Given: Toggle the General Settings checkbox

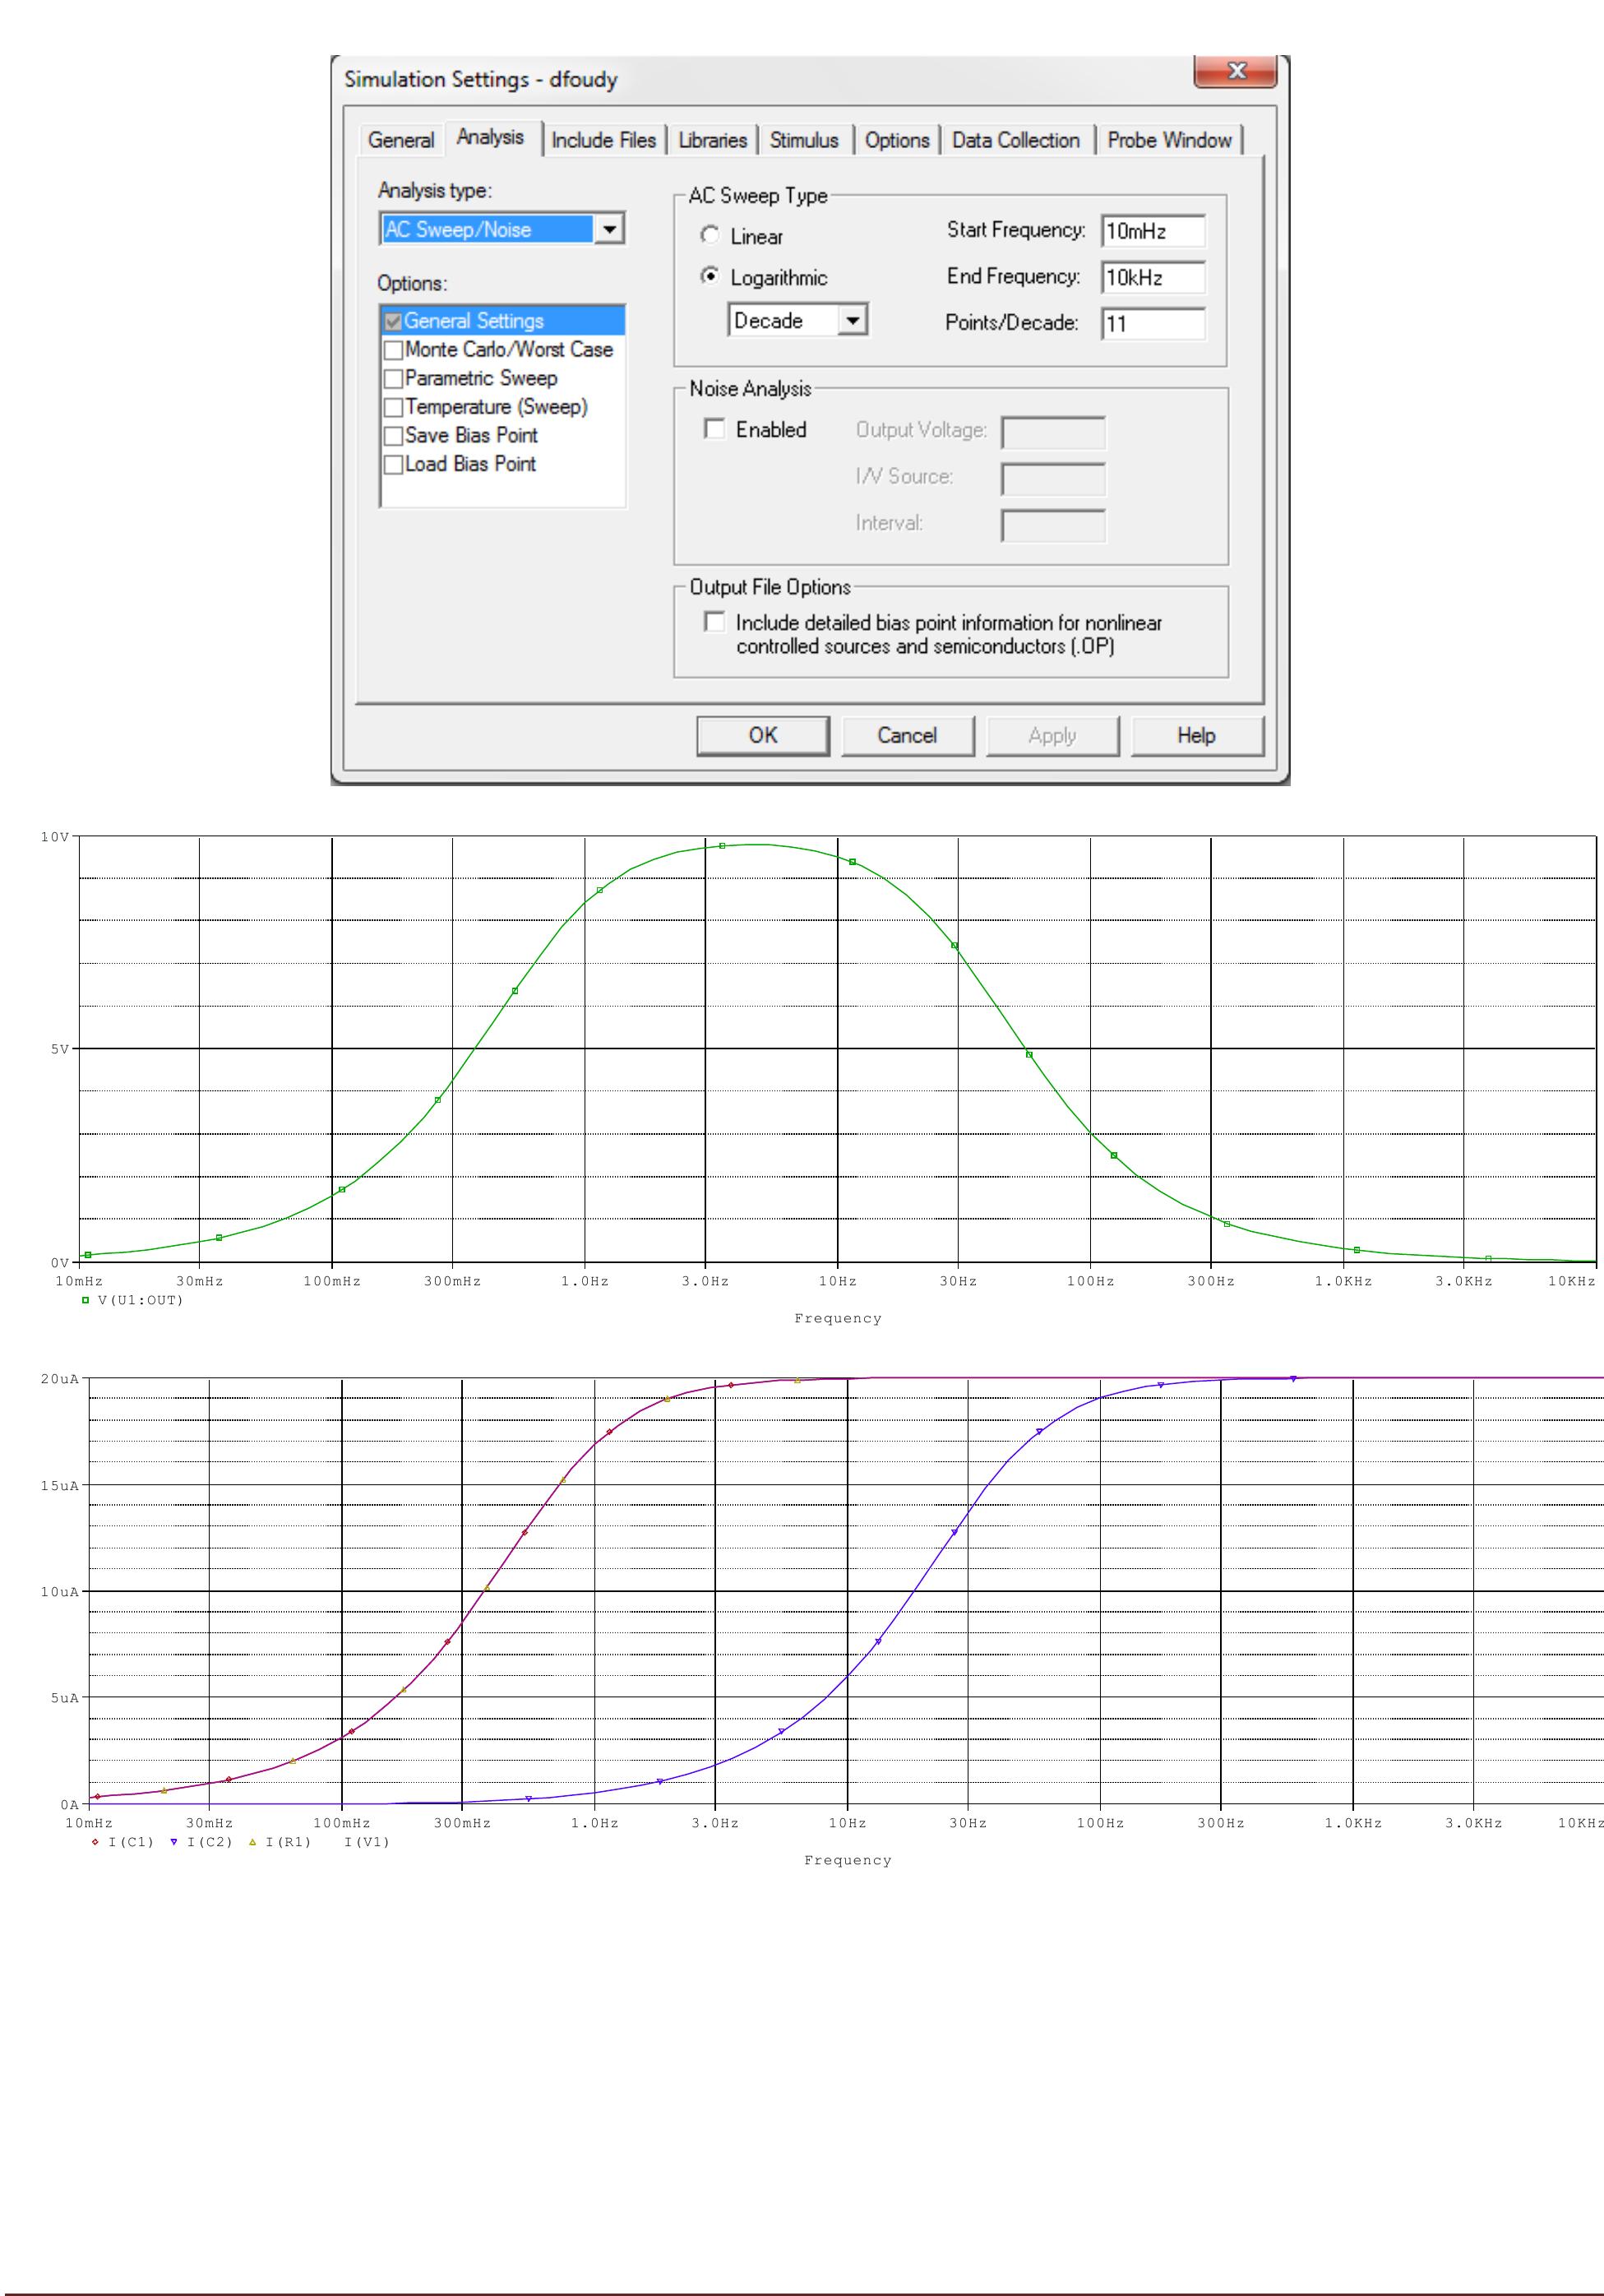Looking at the screenshot, I should pyautogui.click(x=393, y=321).
